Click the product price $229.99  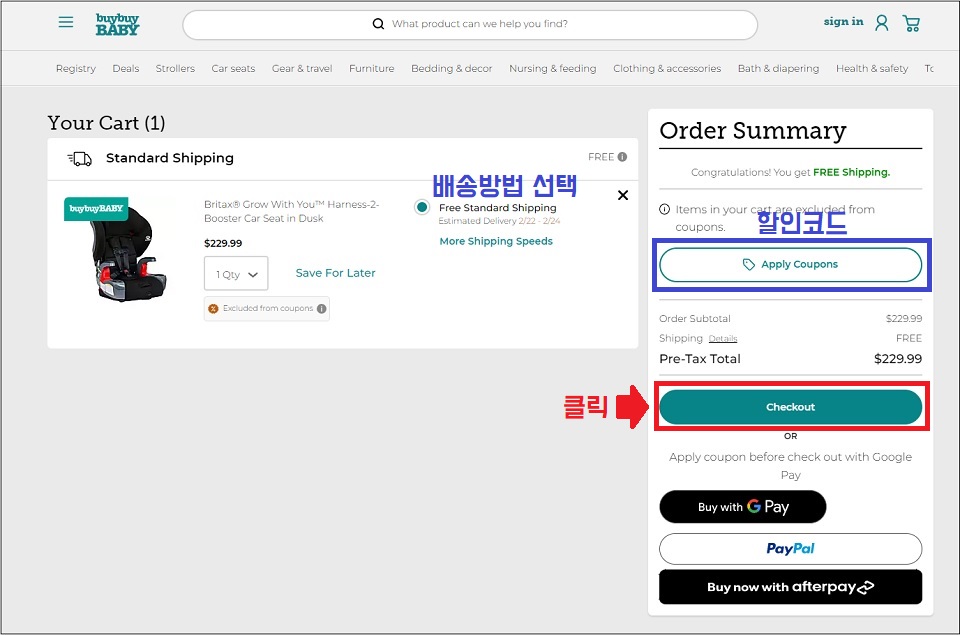(x=223, y=243)
